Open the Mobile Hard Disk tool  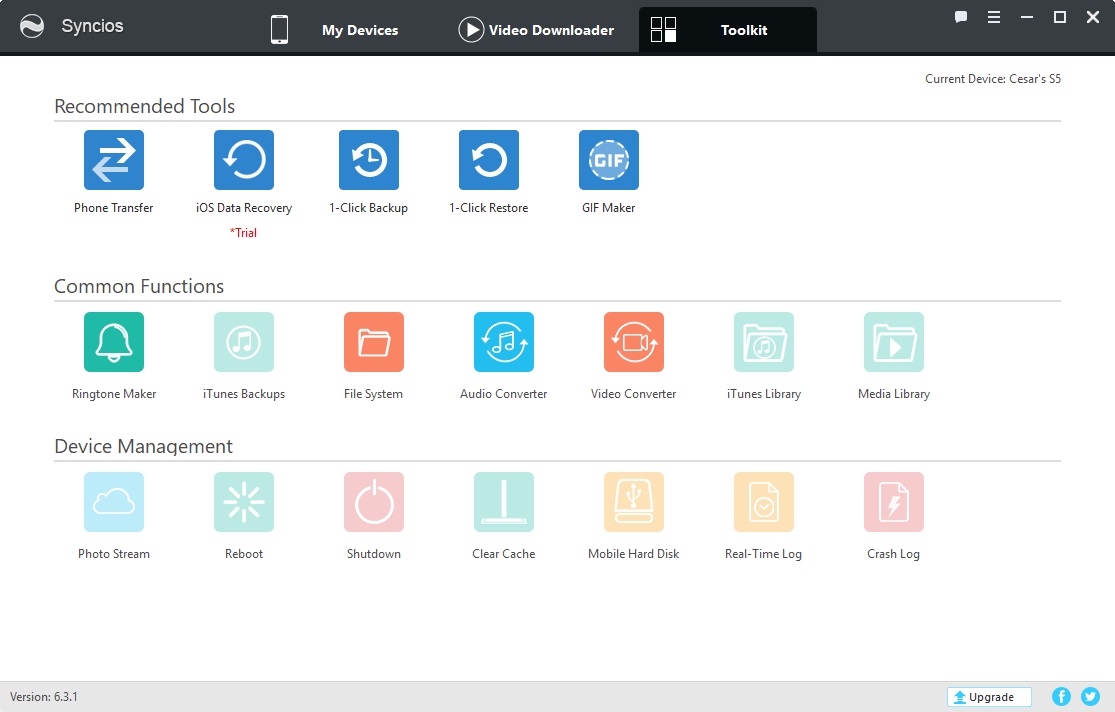tap(634, 502)
